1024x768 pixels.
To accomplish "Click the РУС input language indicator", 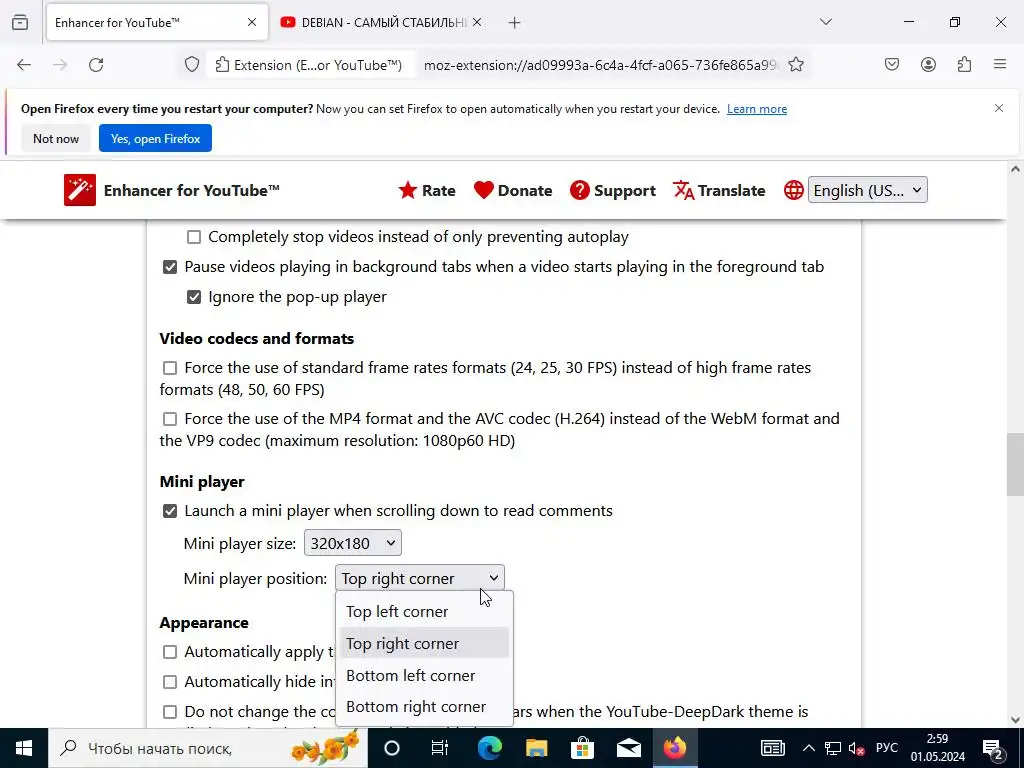I will (x=886, y=748).
